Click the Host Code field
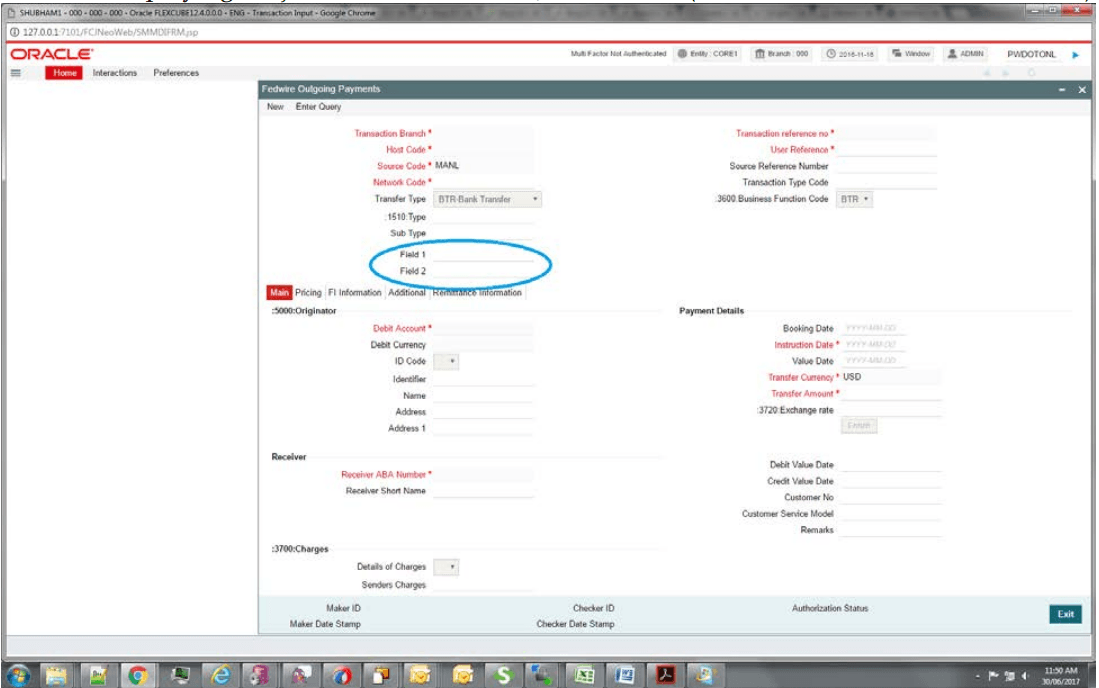Image resolution: width=1099 pixels, height=688 pixels. (483, 149)
